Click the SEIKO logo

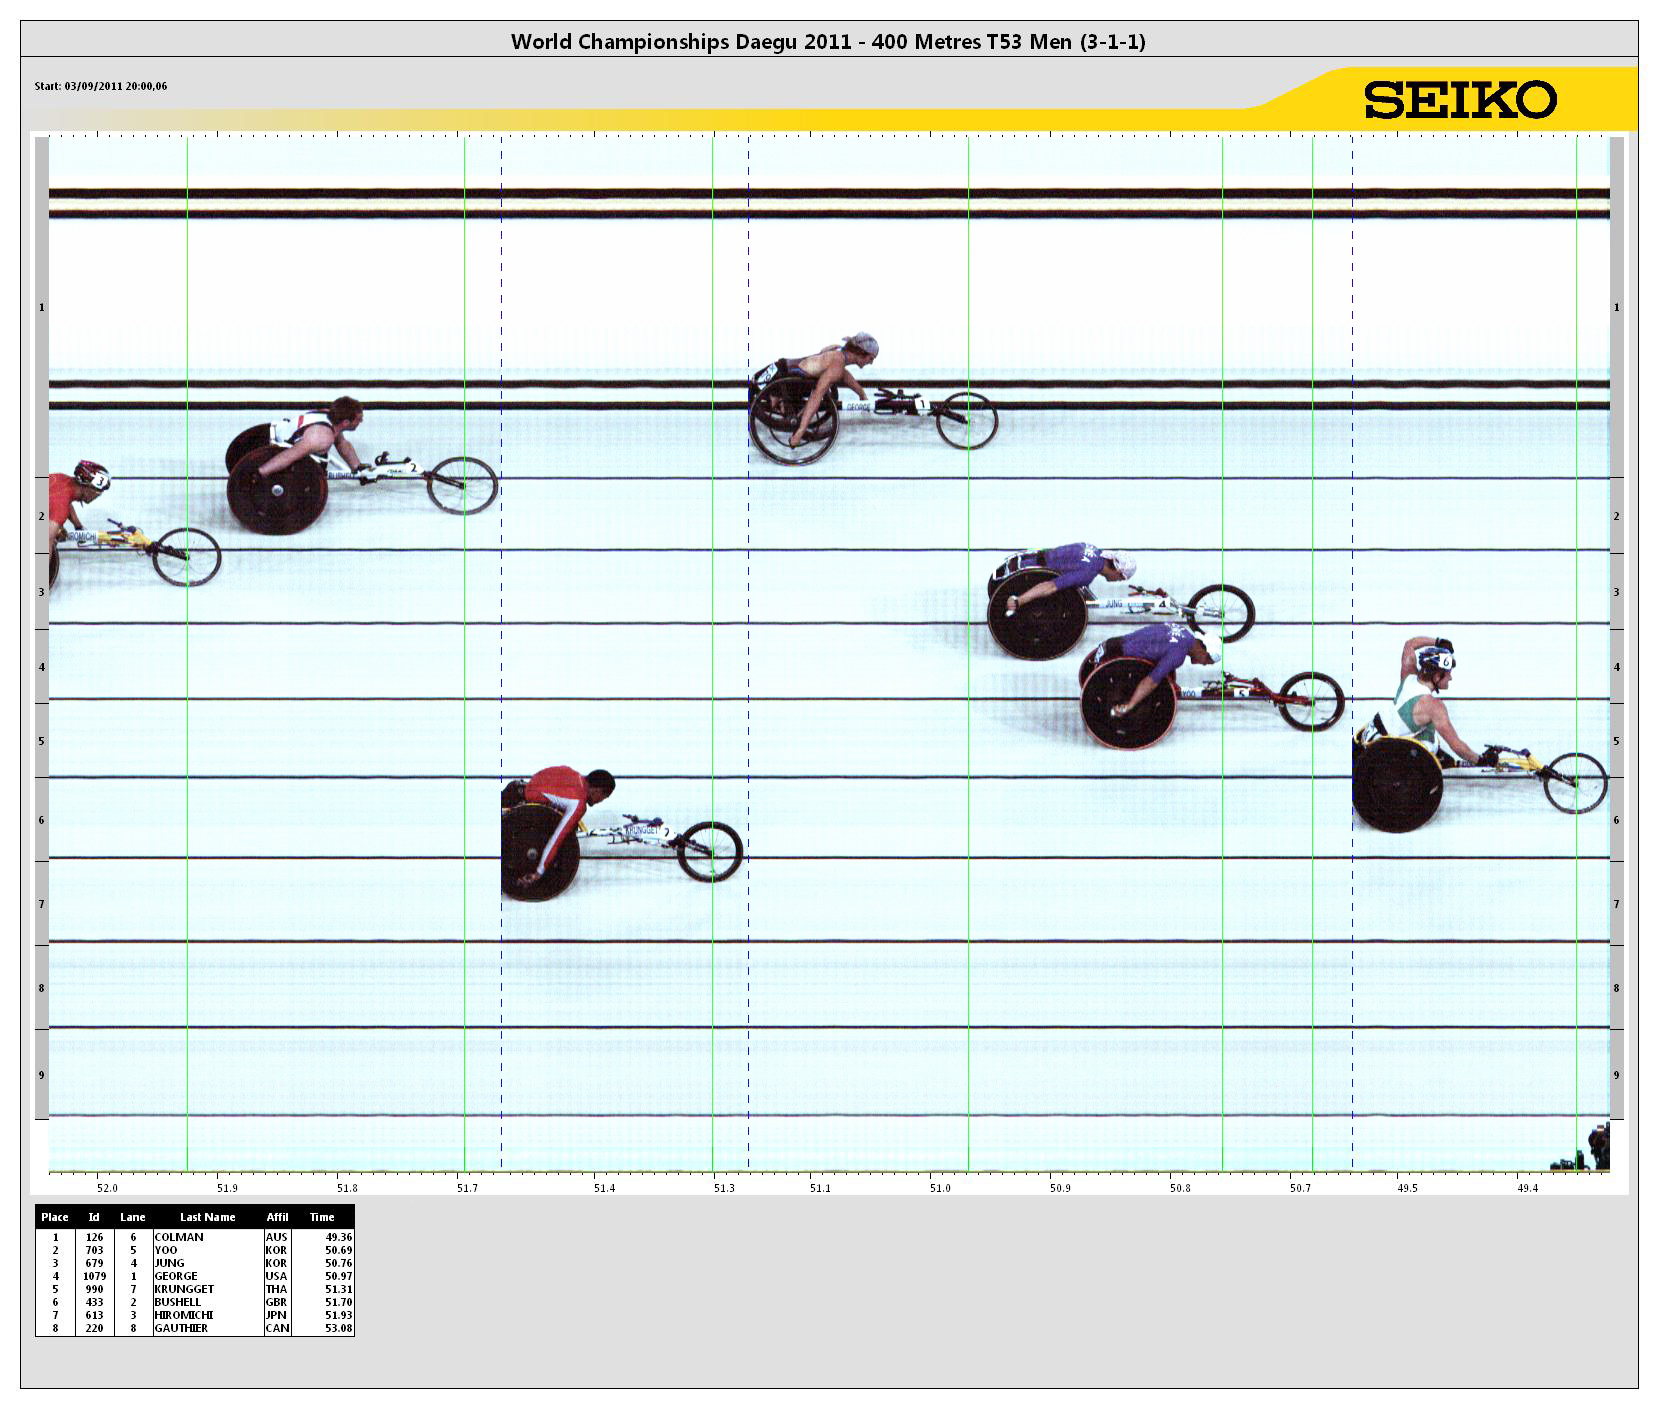click(x=1459, y=100)
